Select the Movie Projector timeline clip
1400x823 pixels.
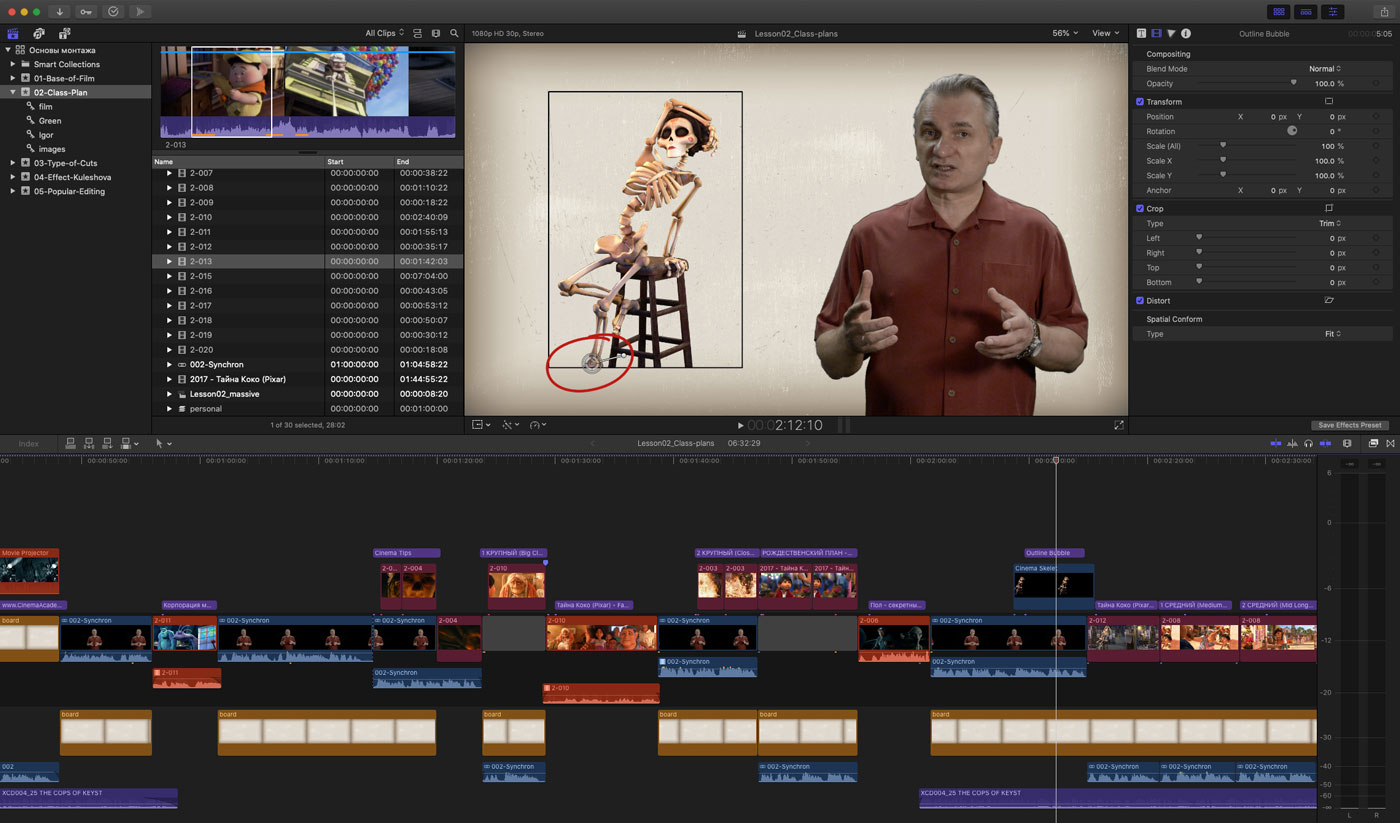pyautogui.click(x=29, y=570)
